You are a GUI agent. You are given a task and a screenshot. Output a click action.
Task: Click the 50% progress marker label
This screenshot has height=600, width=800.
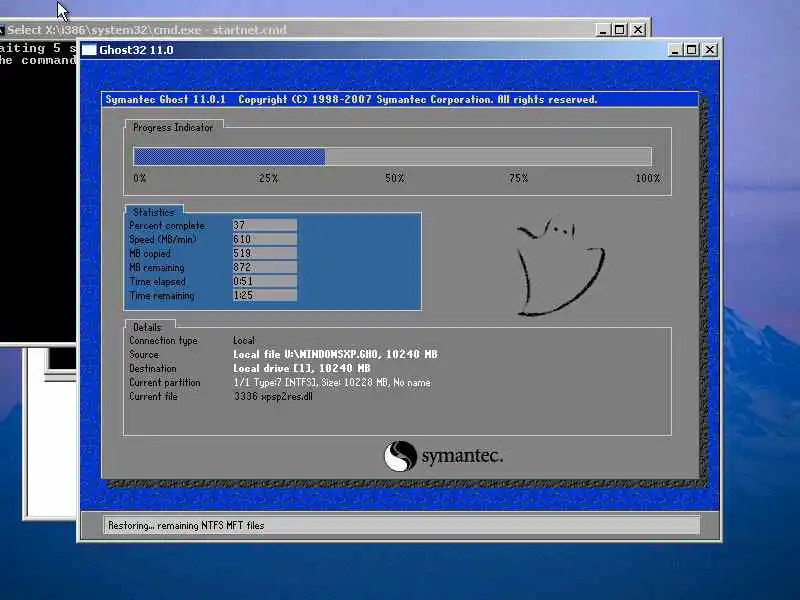(394, 178)
